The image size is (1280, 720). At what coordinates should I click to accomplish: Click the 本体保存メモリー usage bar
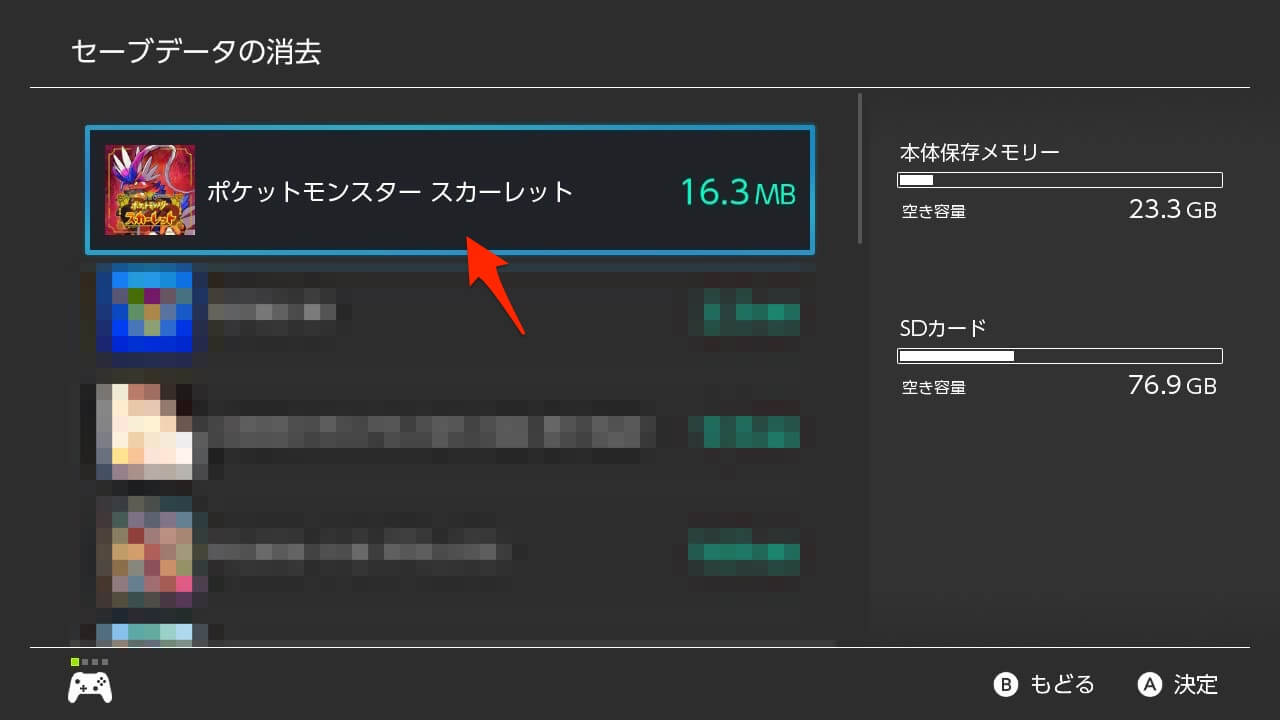click(1060, 180)
